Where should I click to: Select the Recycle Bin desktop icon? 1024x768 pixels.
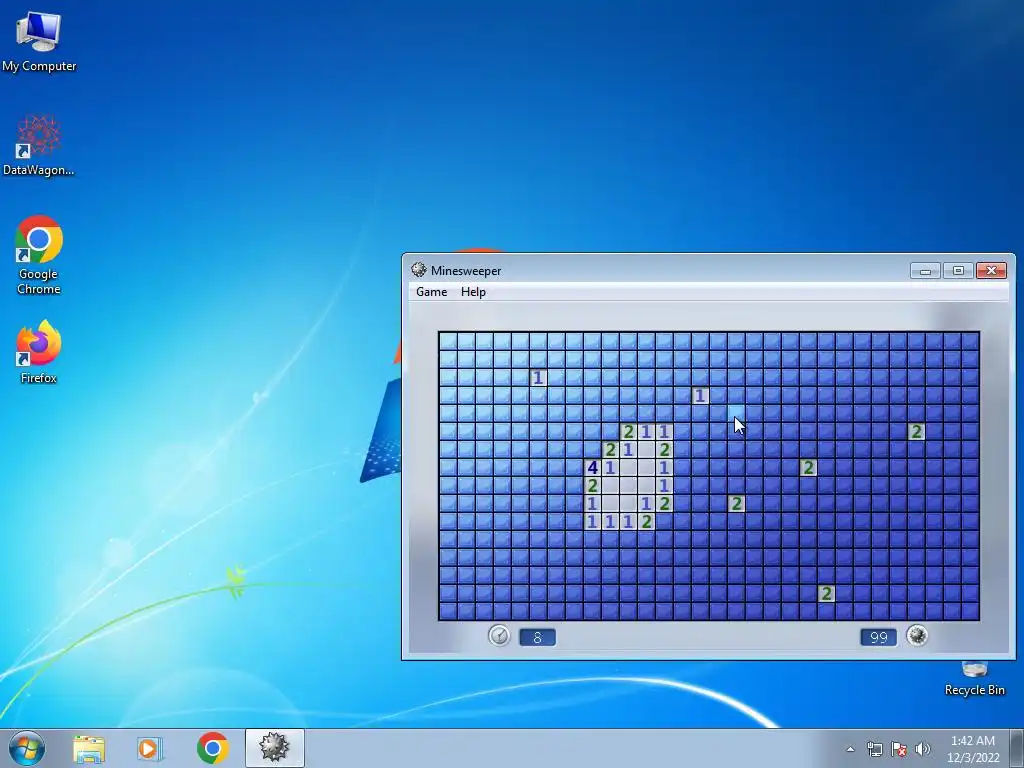pyautogui.click(x=974, y=679)
